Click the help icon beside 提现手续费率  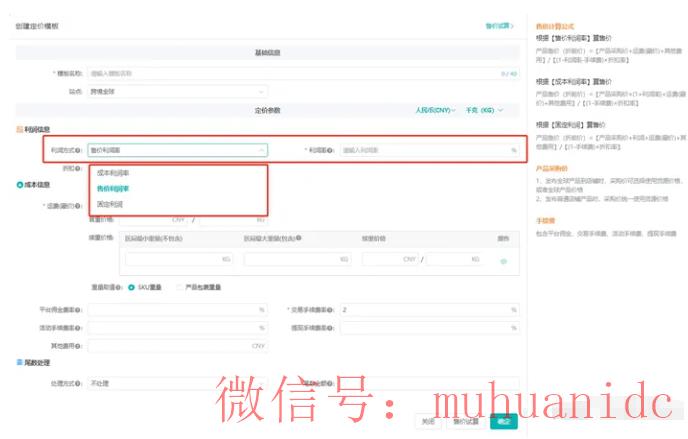(330, 328)
